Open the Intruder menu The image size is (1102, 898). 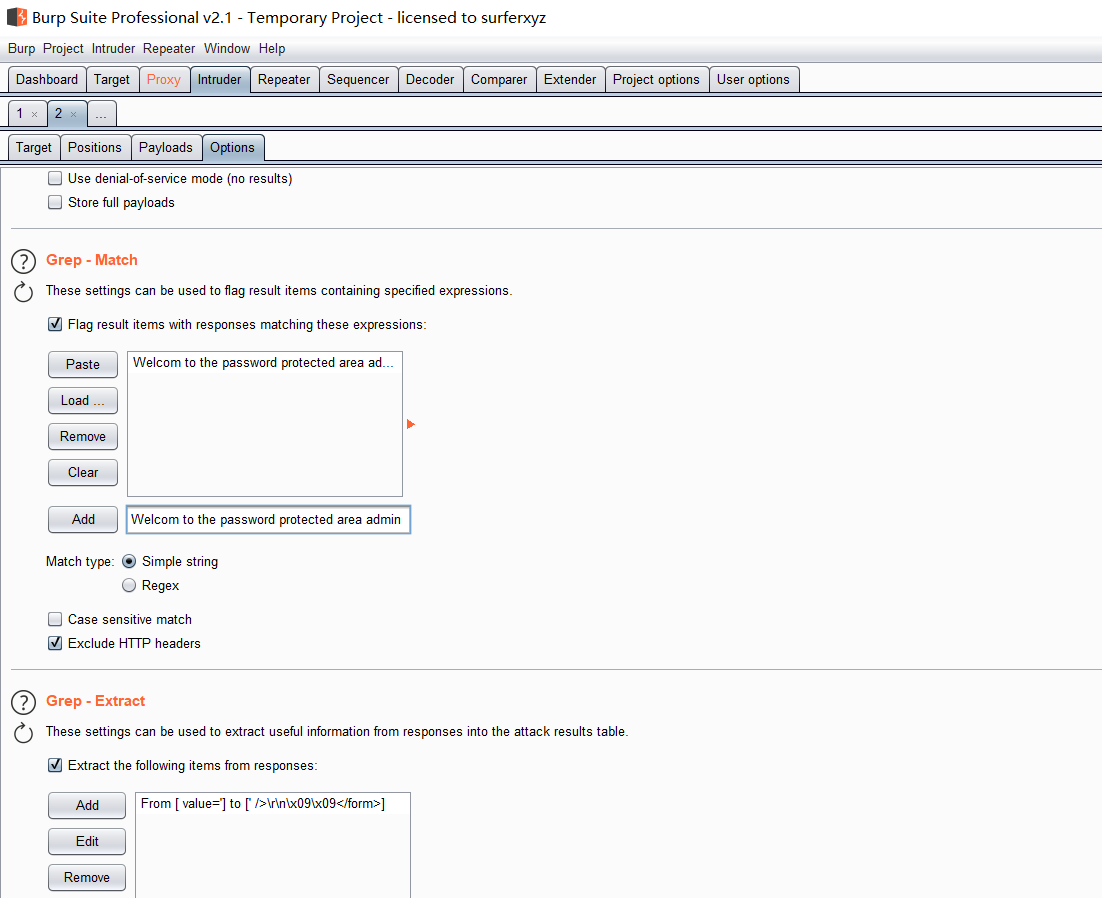click(113, 48)
